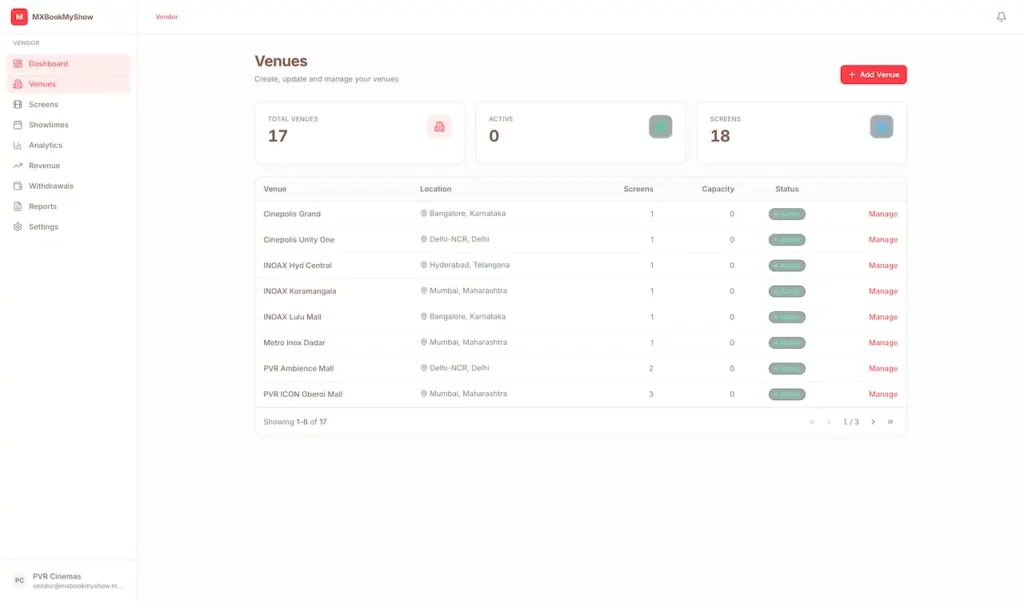Click the Location column header
The height and width of the screenshot is (601, 1024).
436,189
